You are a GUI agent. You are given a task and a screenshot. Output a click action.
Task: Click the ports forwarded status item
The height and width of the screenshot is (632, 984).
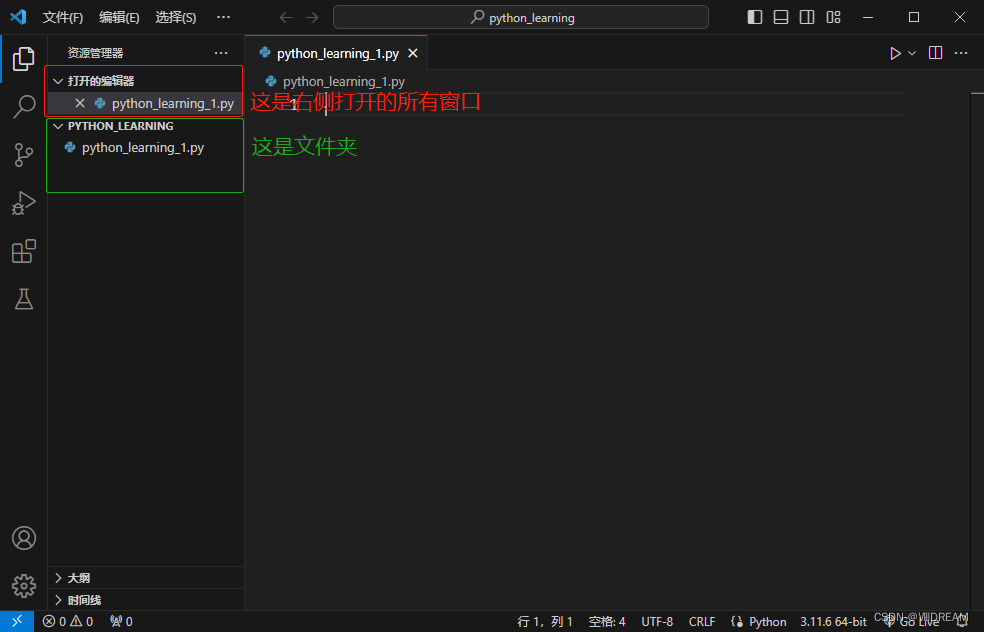pyautogui.click(x=121, y=621)
